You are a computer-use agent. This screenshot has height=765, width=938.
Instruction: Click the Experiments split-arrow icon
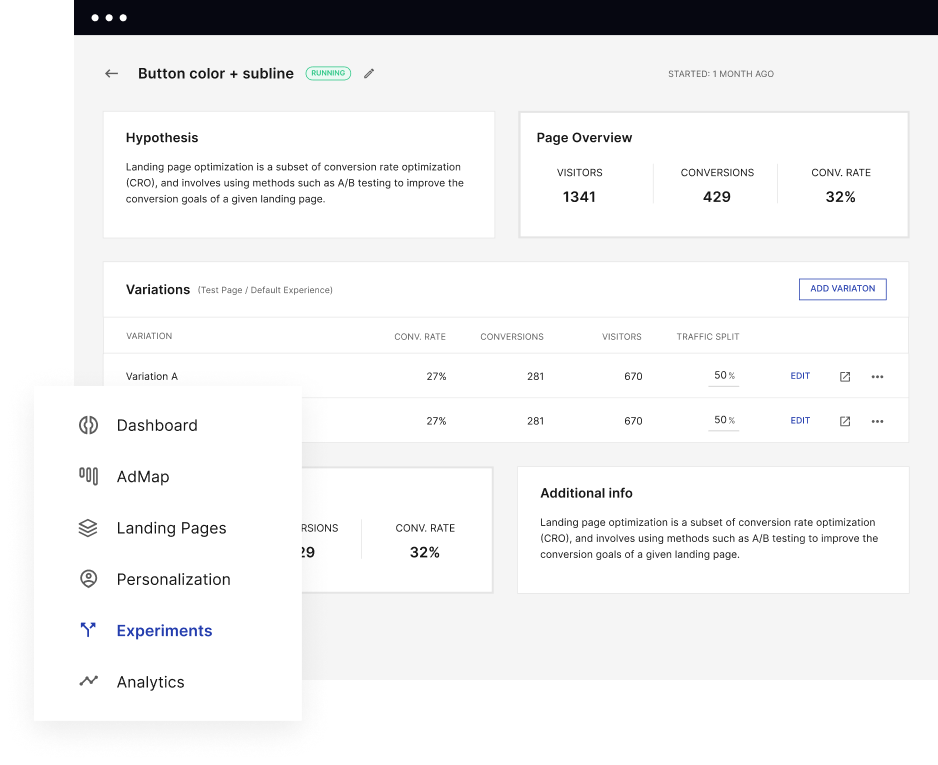[x=88, y=630]
